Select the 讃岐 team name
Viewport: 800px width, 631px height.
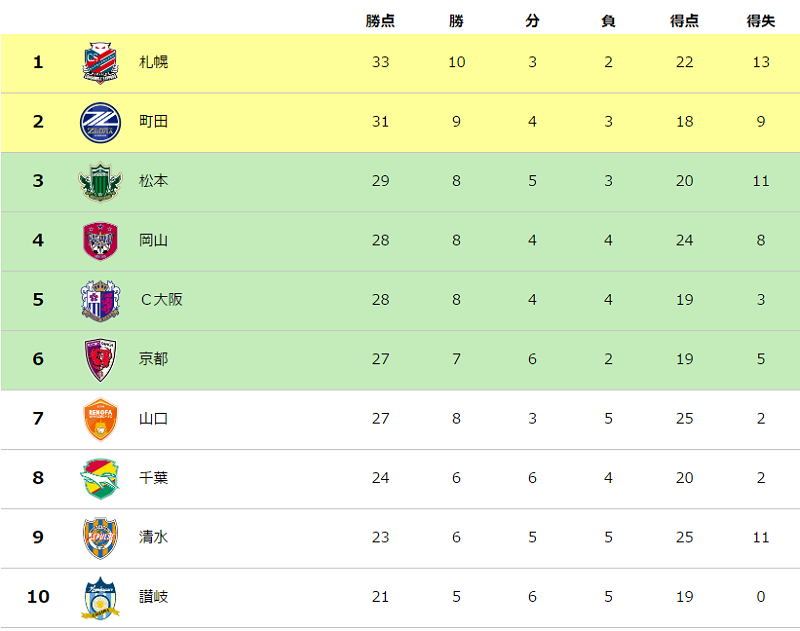(x=153, y=597)
